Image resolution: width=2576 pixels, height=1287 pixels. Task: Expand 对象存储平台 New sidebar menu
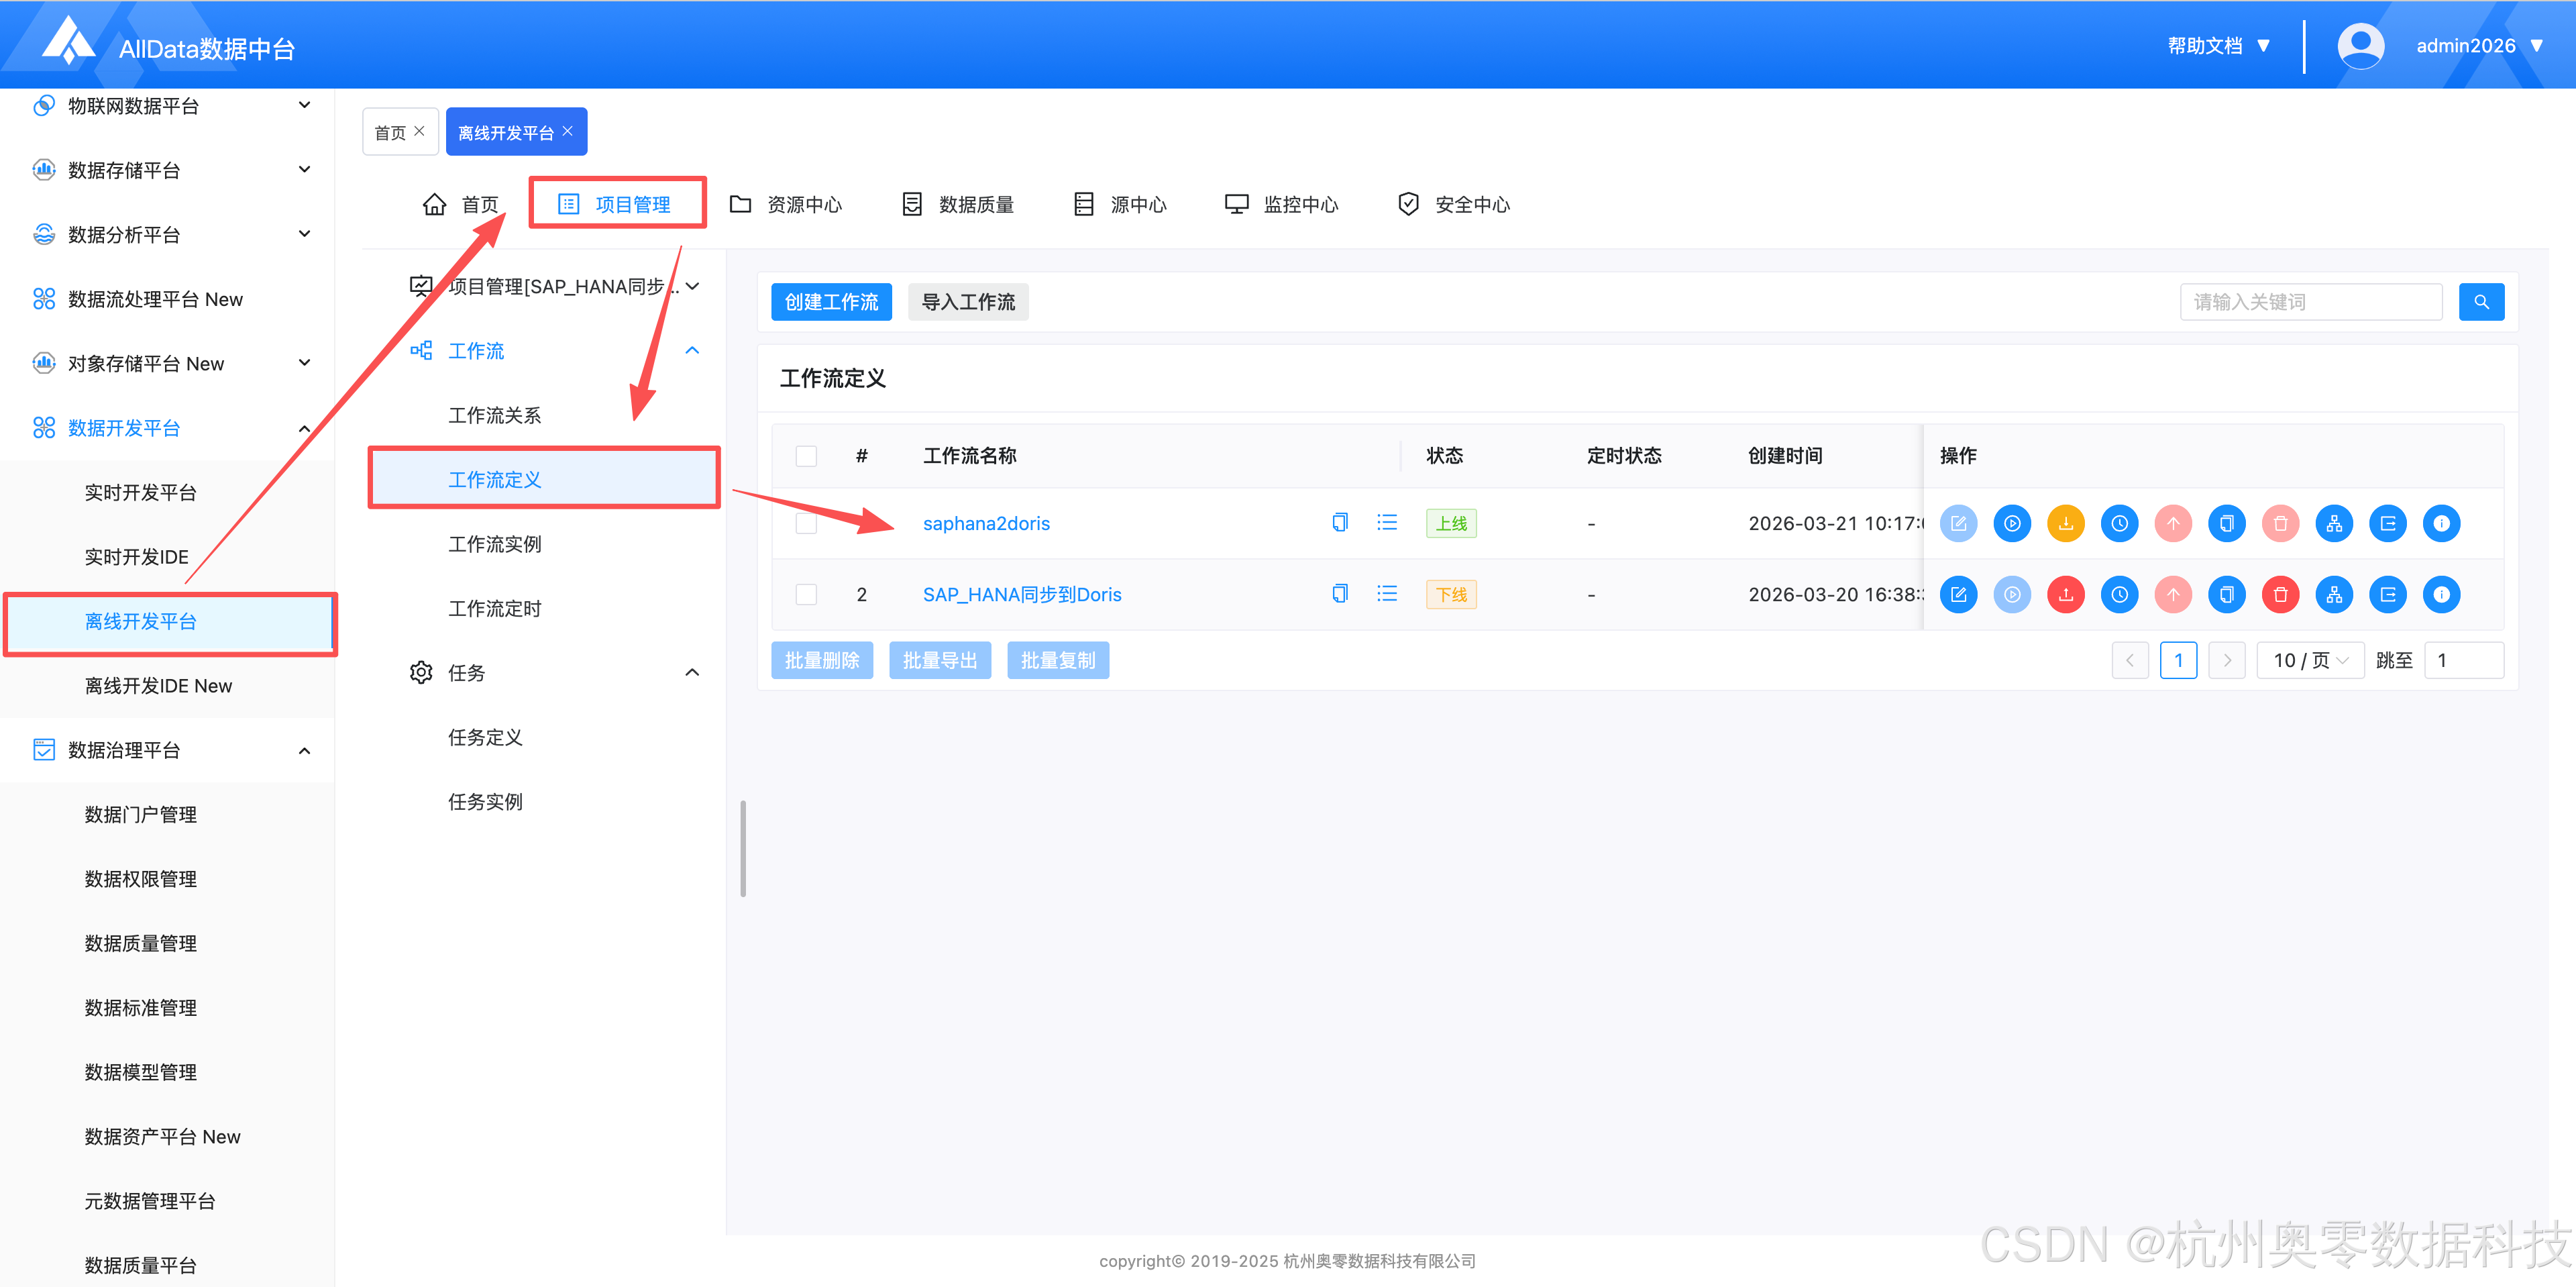click(x=304, y=363)
